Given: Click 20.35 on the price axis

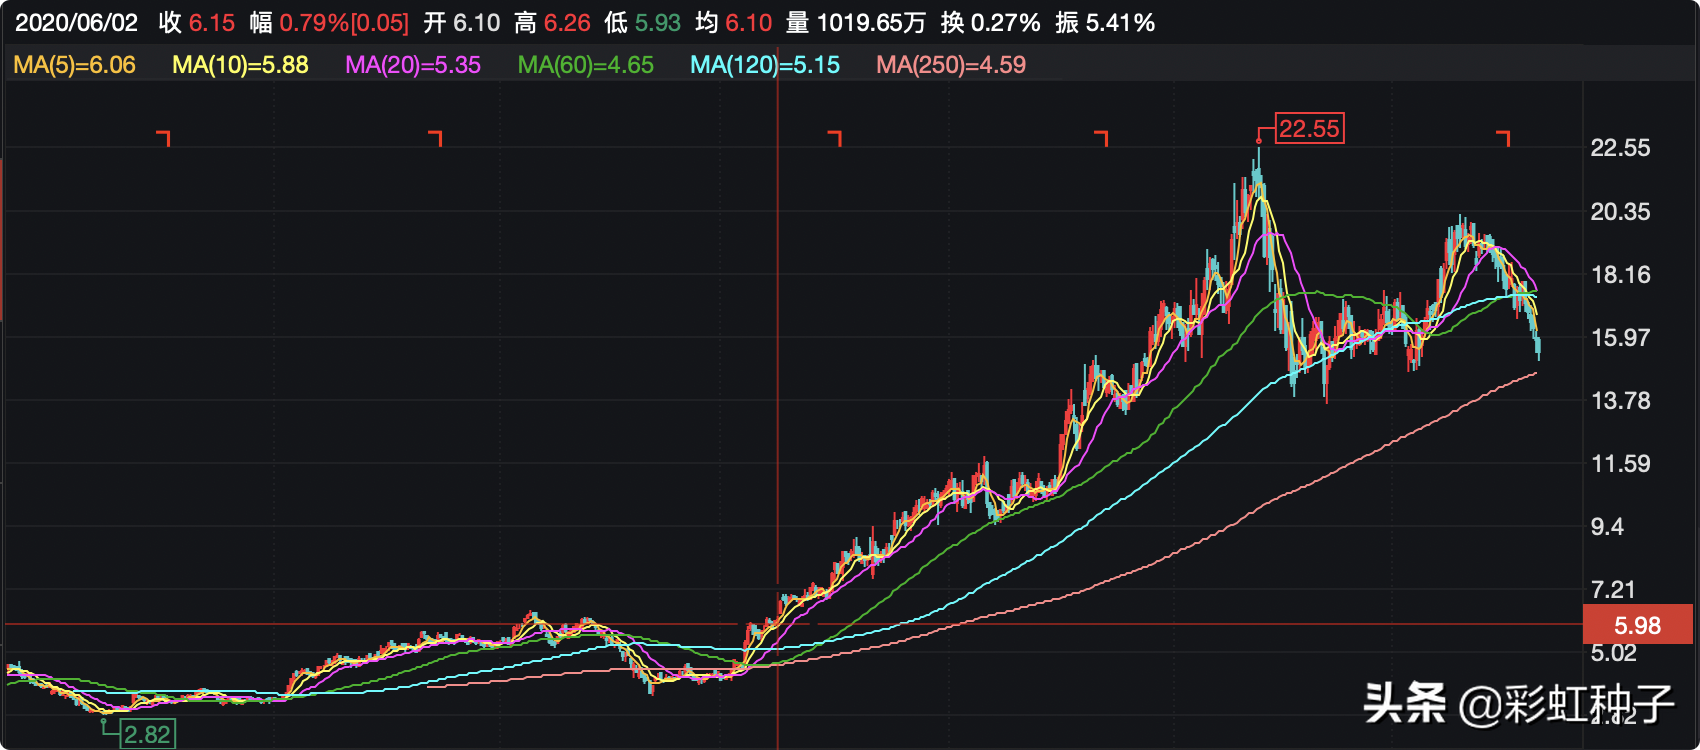Looking at the screenshot, I should (x=1620, y=212).
